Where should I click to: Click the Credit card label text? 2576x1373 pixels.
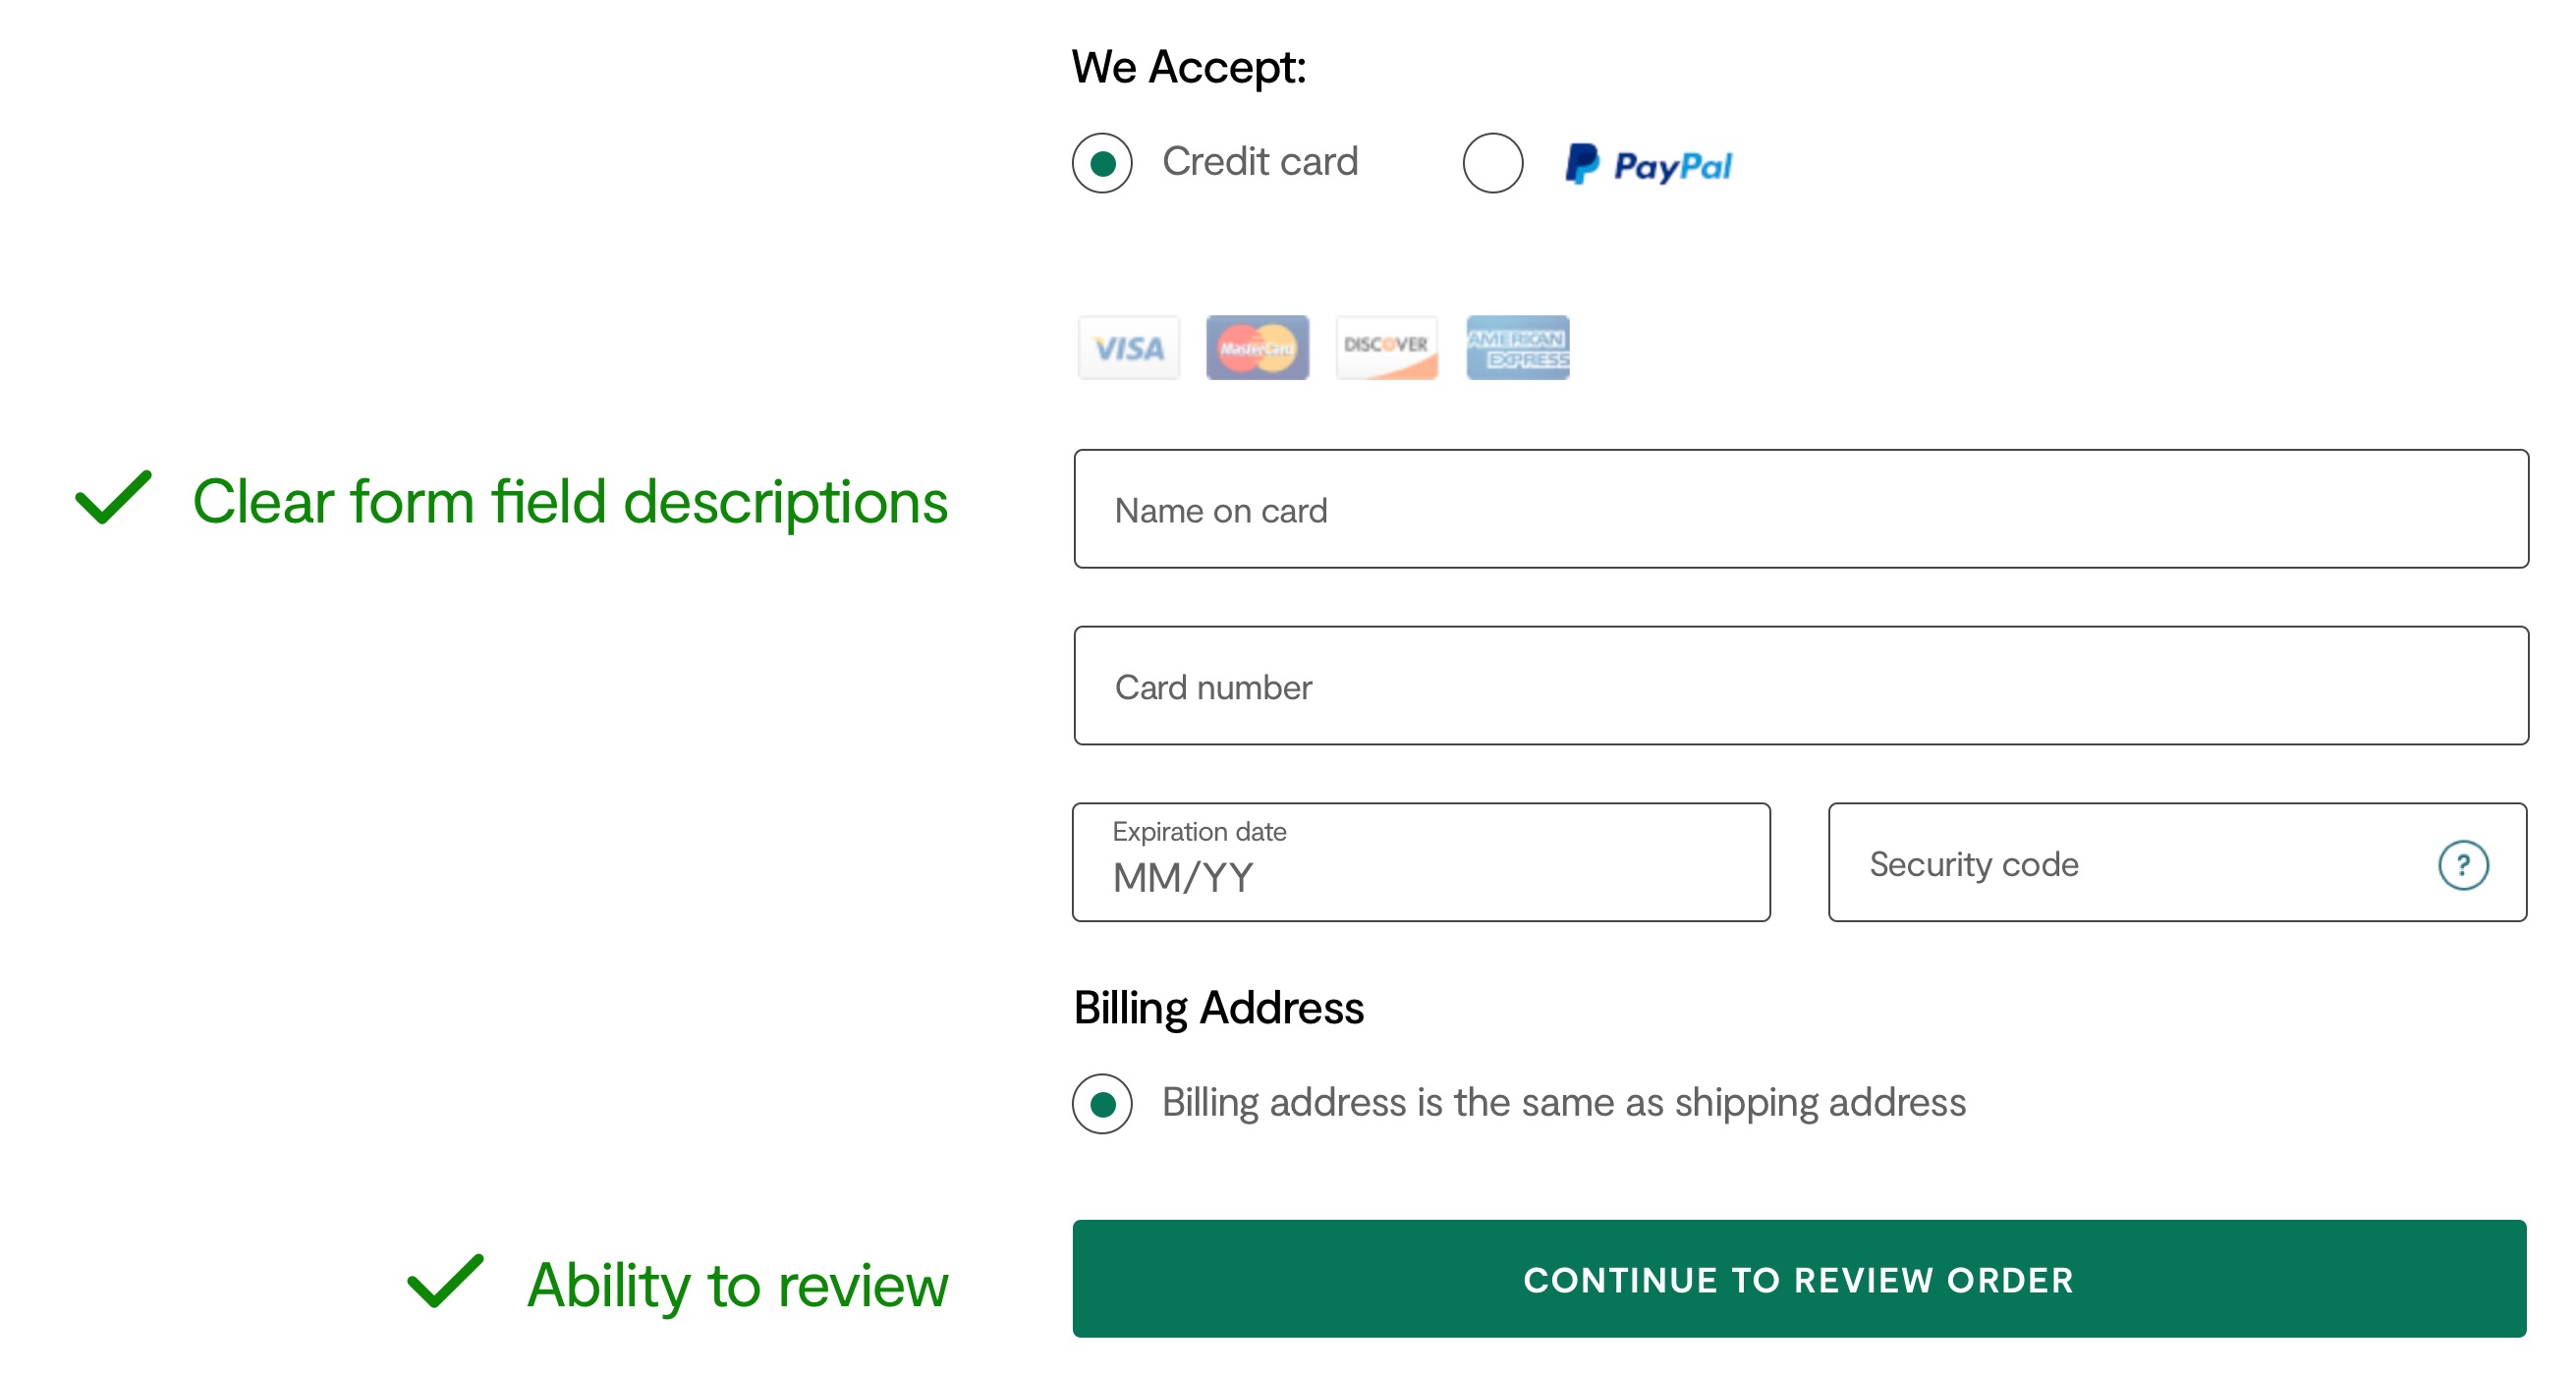tap(1260, 162)
